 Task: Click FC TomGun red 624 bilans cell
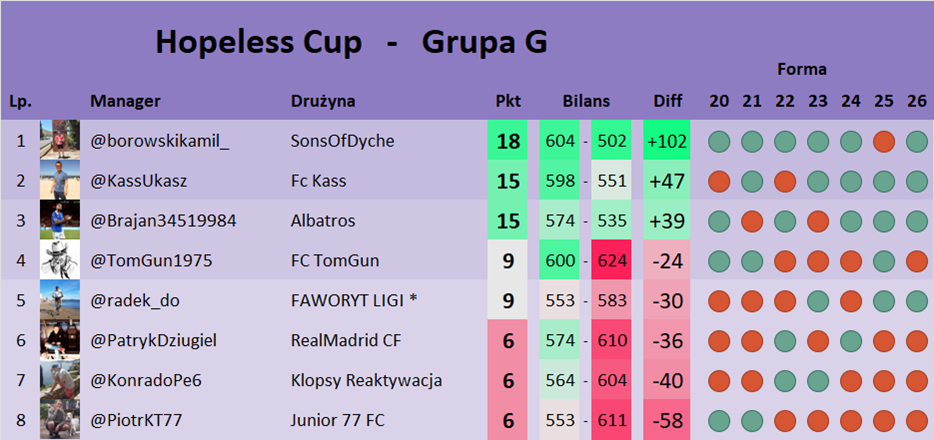[611, 261]
